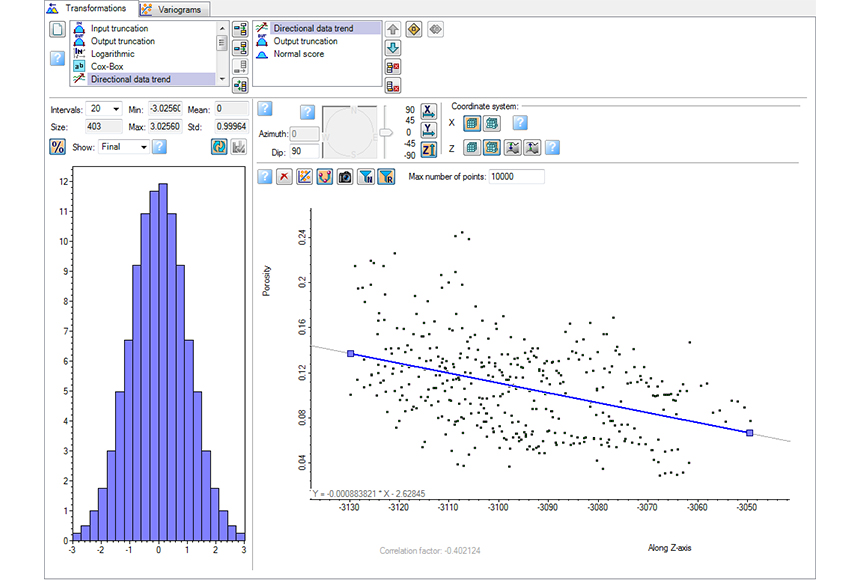Select the camera snapshot icon above the crossplot
The height and width of the screenshot is (580, 860).
(345, 176)
